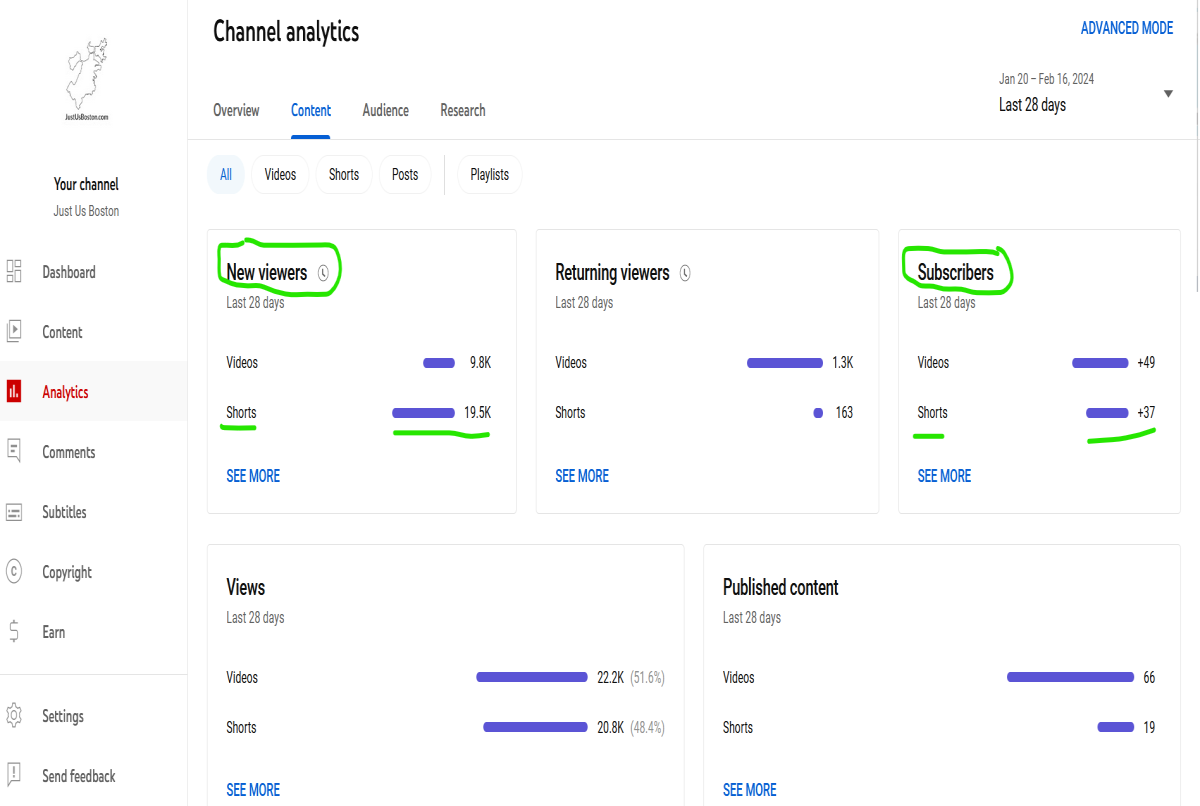Click the Published content heading
1200x806 pixels.
(781, 587)
